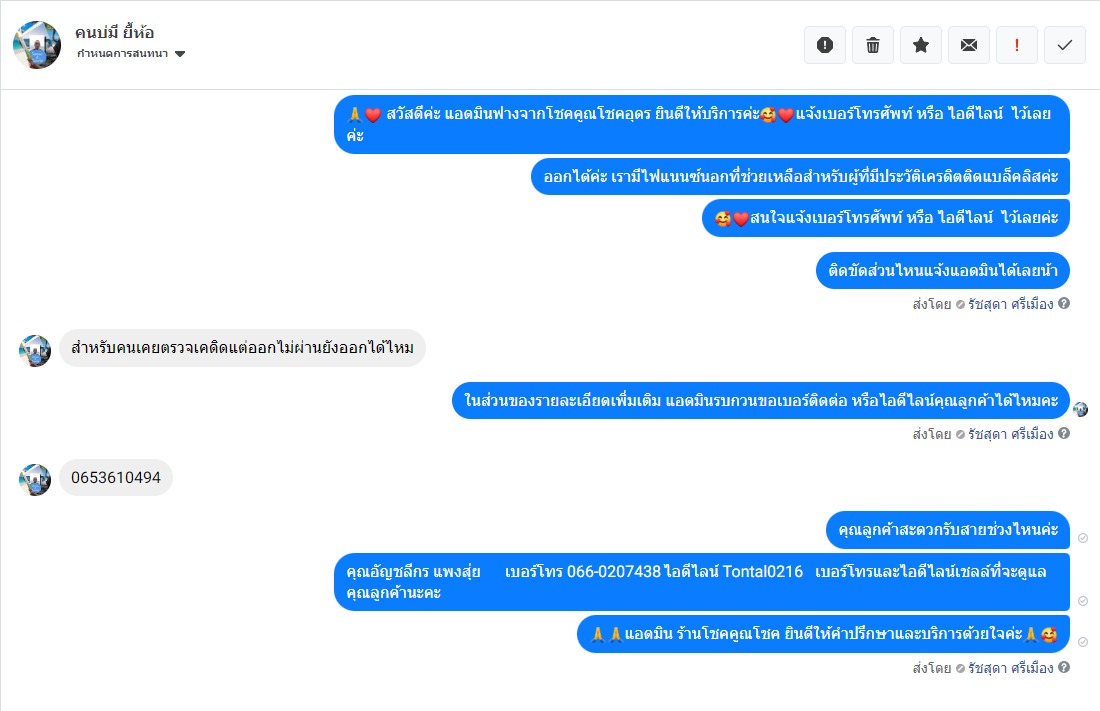Click the contact name in the header
Screen dimensions: 1100x711
coord(114,32)
